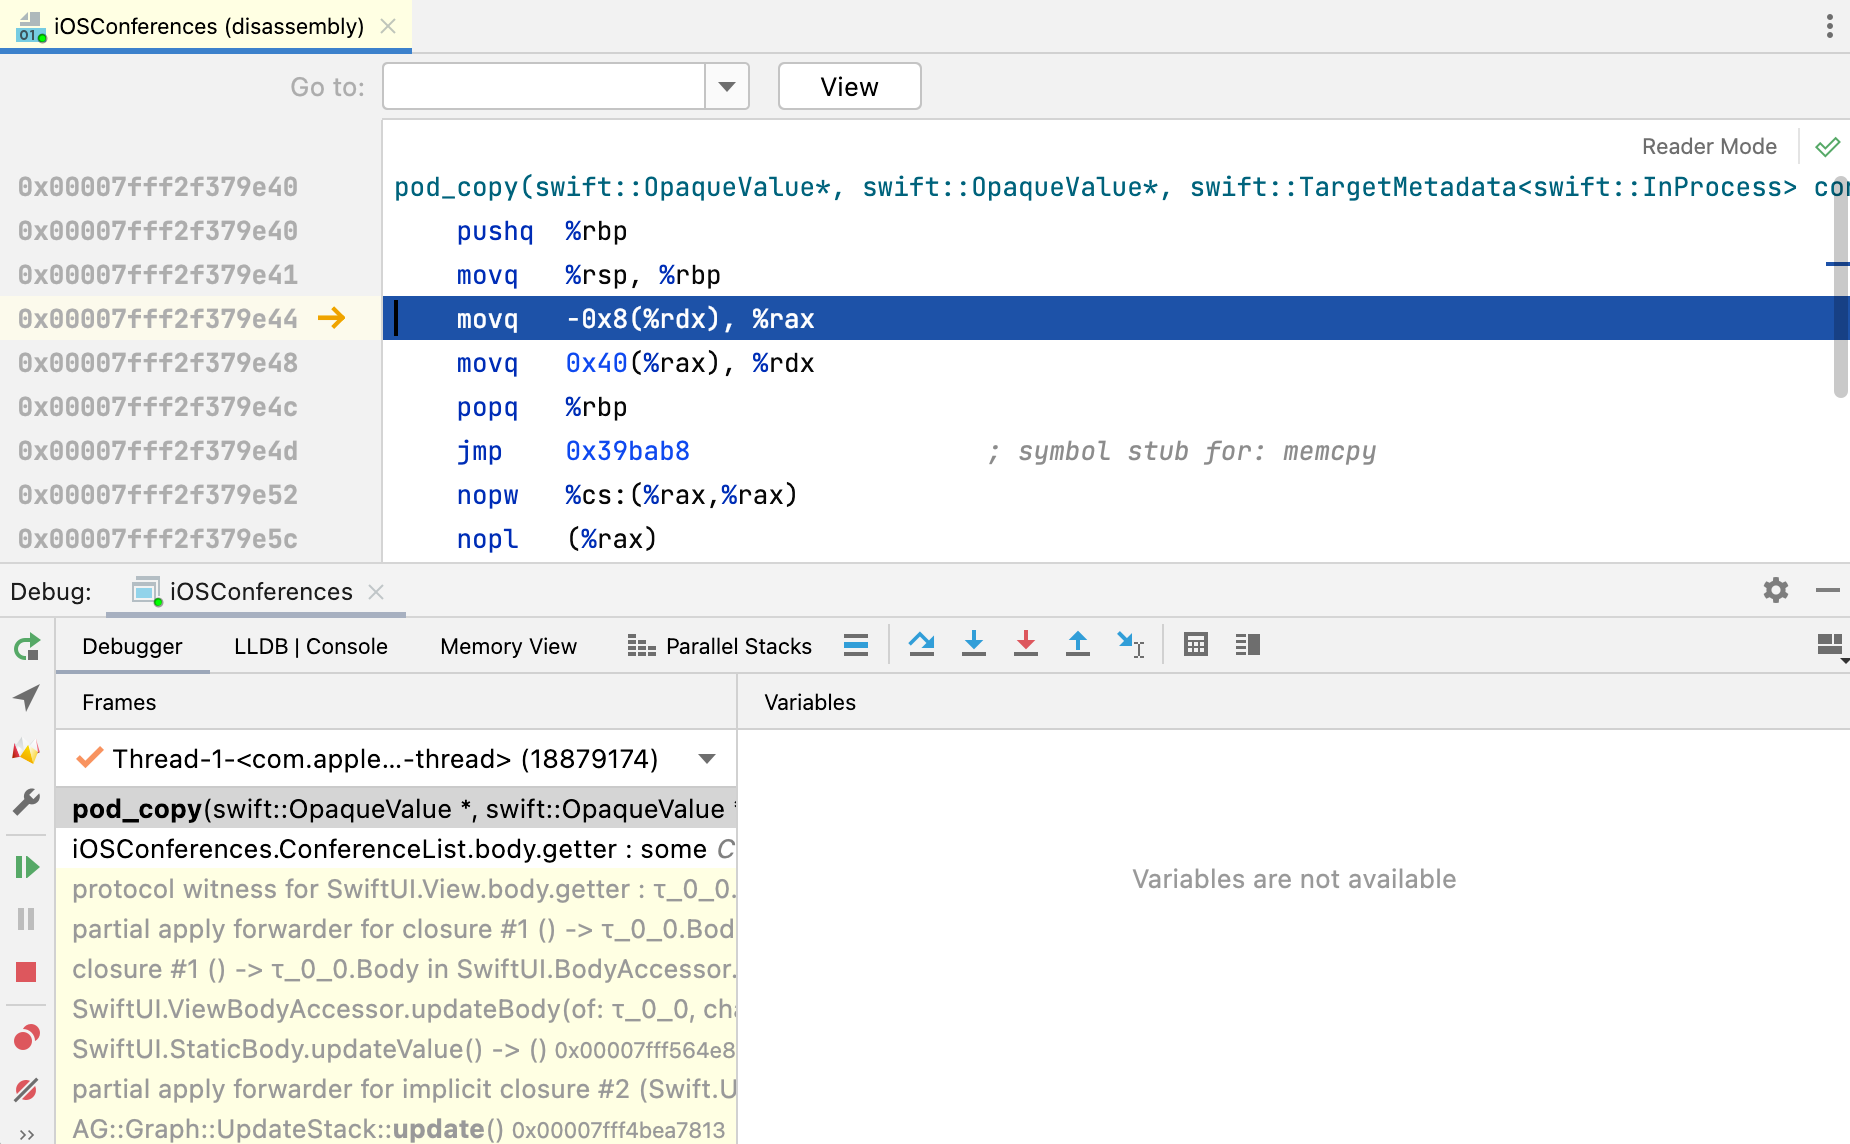Click the Step Into icon
Image resolution: width=1850 pixels, height=1144 pixels.
click(973, 645)
